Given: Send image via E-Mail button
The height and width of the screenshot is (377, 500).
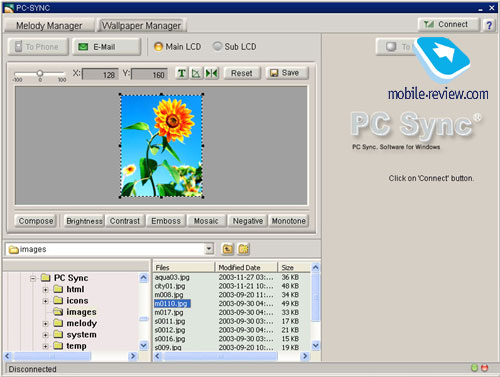Looking at the screenshot, I should click(x=106, y=47).
